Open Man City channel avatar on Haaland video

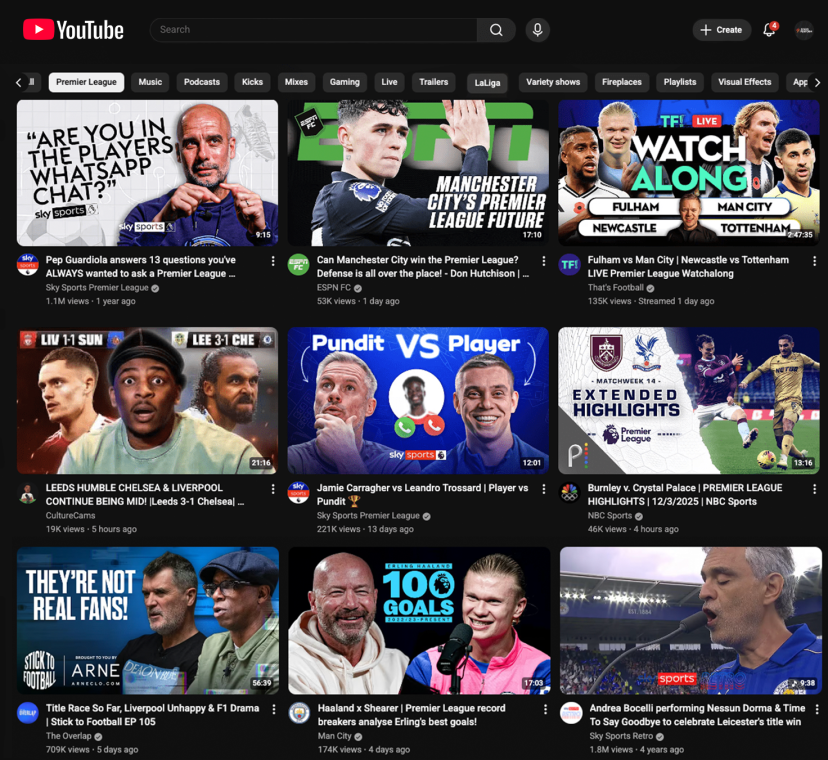pyautogui.click(x=299, y=712)
